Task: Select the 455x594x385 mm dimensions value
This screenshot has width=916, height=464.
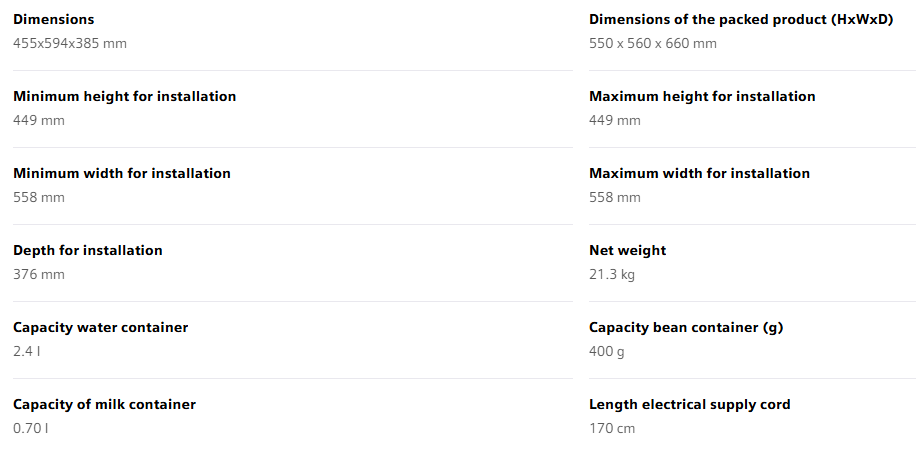Action: click(70, 43)
